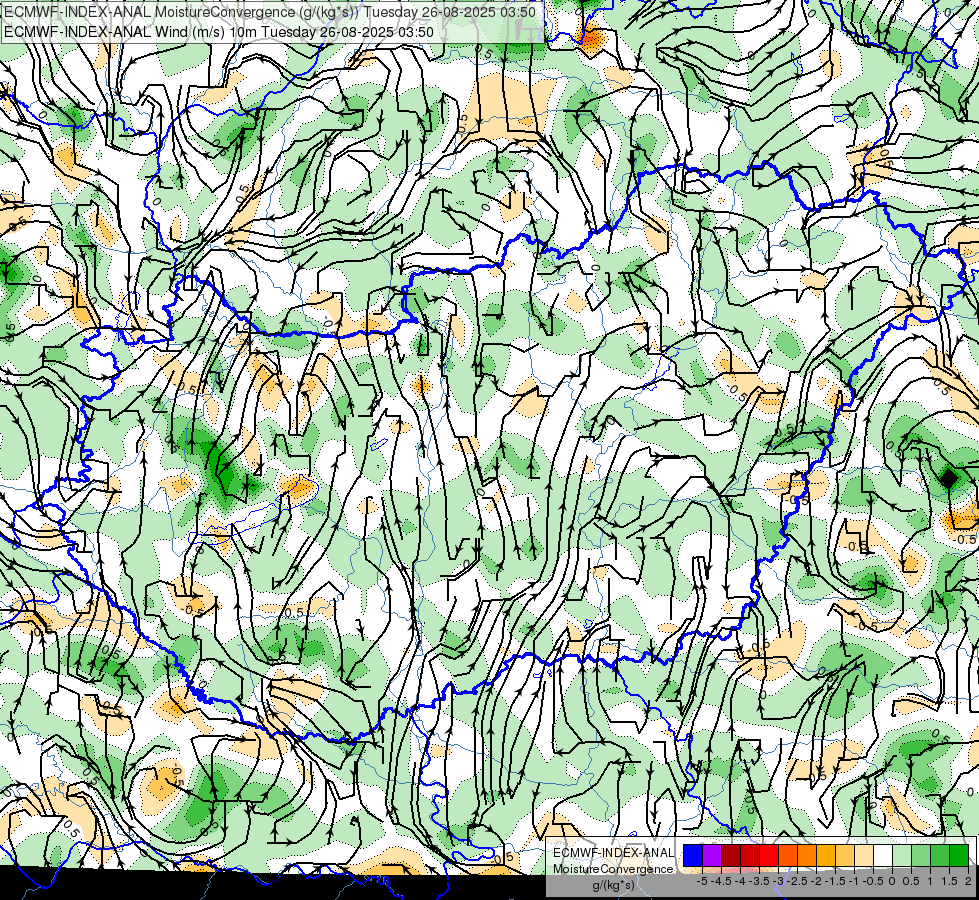Screen dimensions: 979x900
Task: Click the g/(kg*s) unit label in legend
Action: 614,886
